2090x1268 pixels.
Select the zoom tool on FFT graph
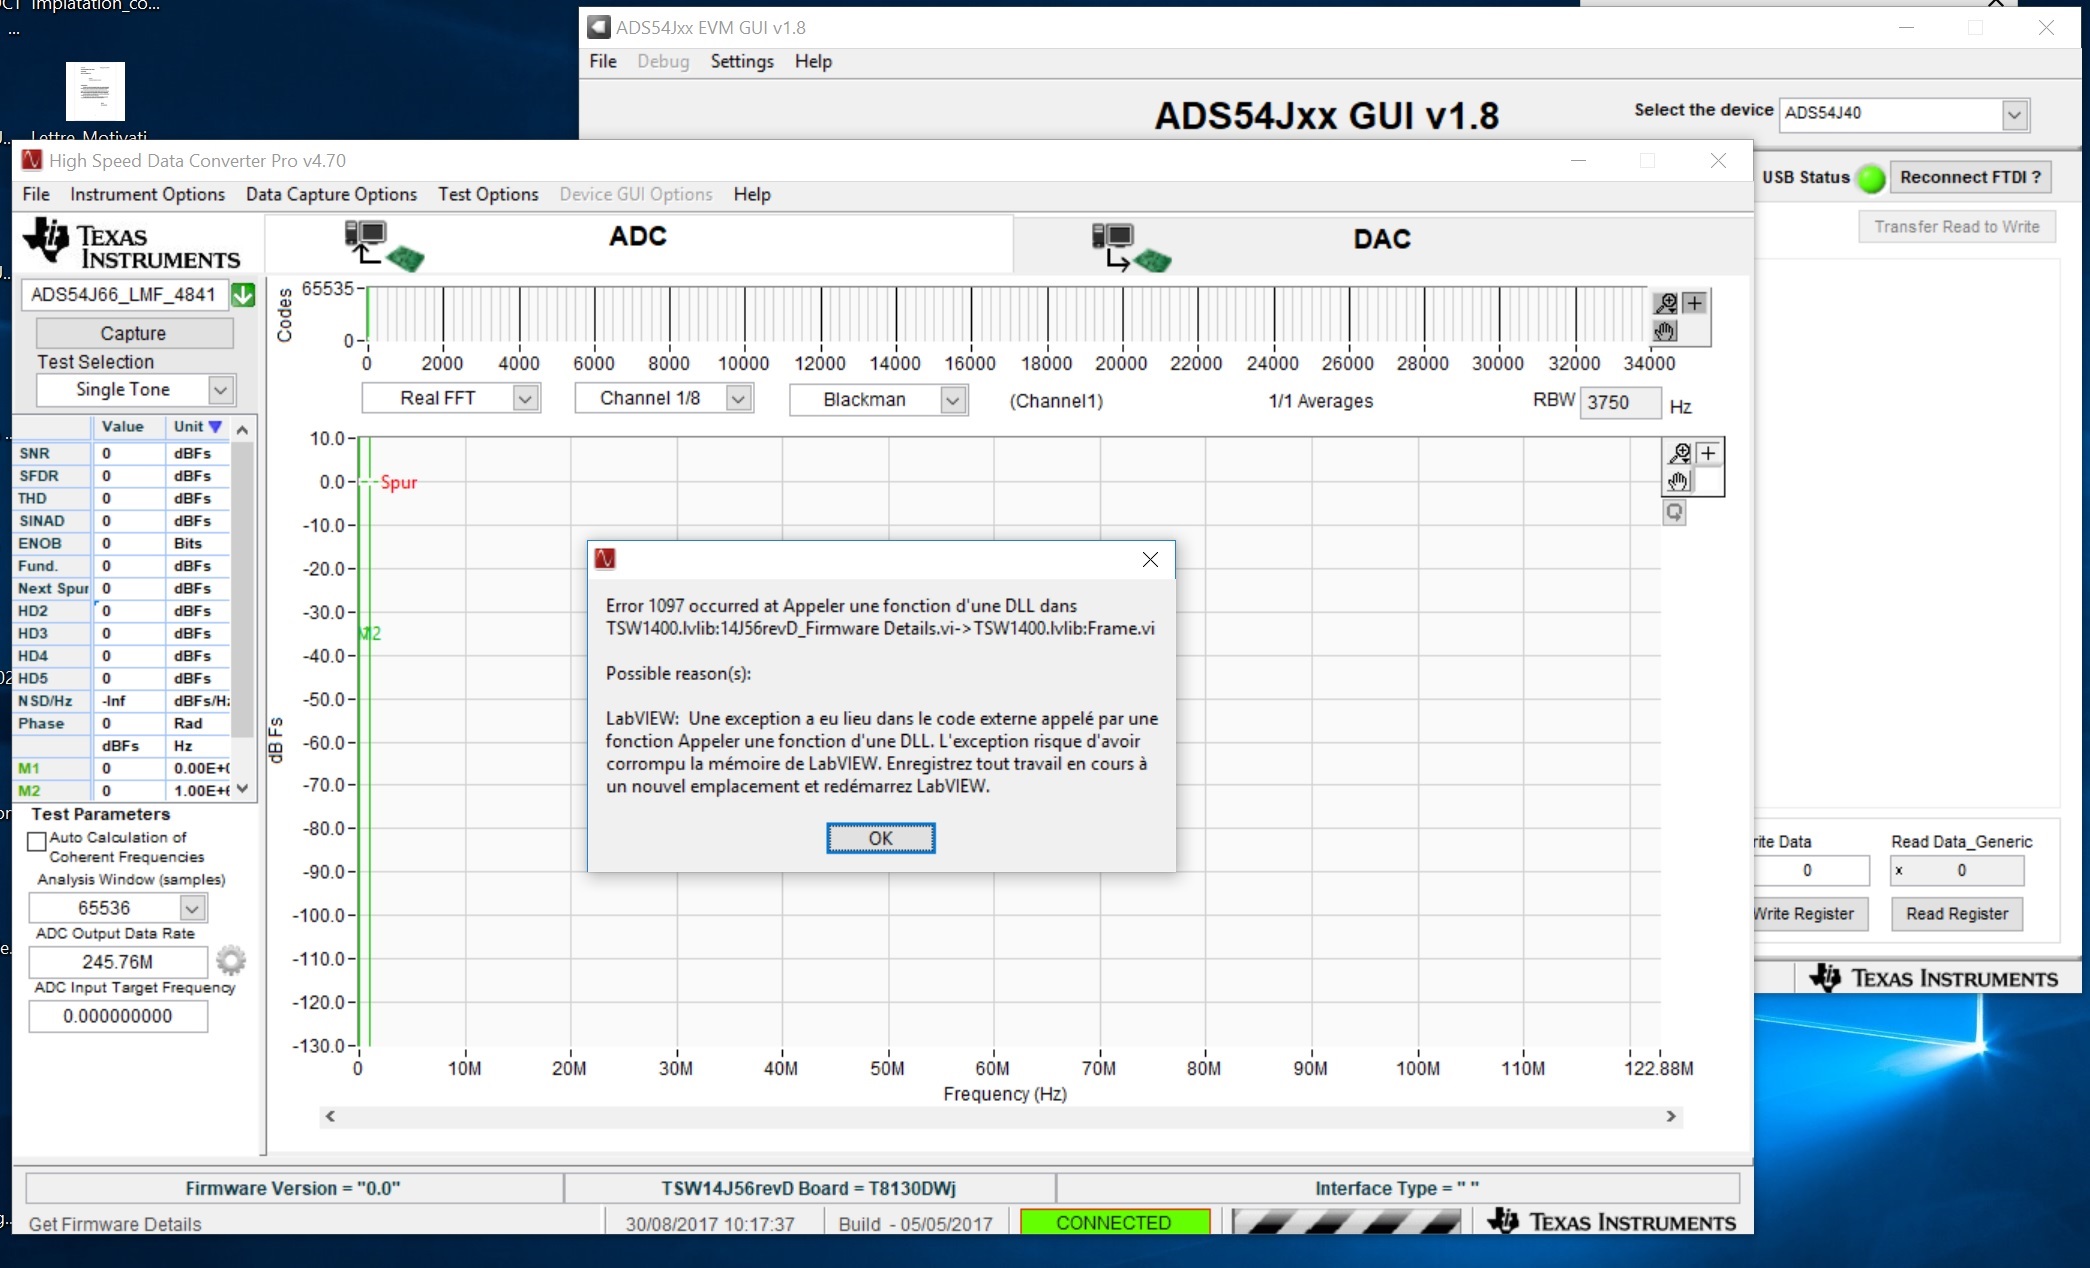click(x=1680, y=454)
